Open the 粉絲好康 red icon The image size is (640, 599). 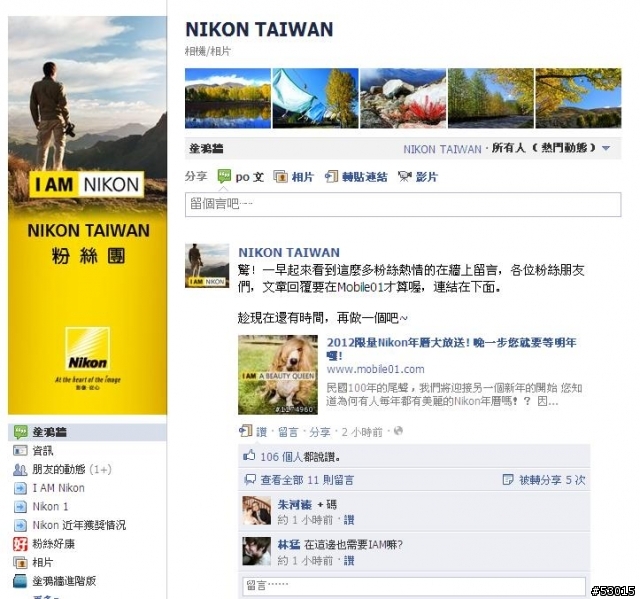pyautogui.click(x=20, y=544)
